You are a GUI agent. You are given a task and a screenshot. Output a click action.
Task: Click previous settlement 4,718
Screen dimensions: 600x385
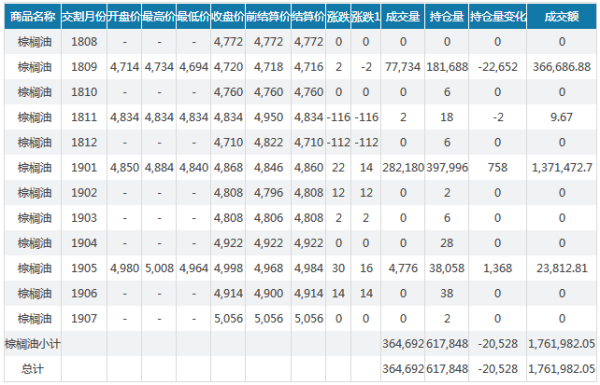coord(268,67)
